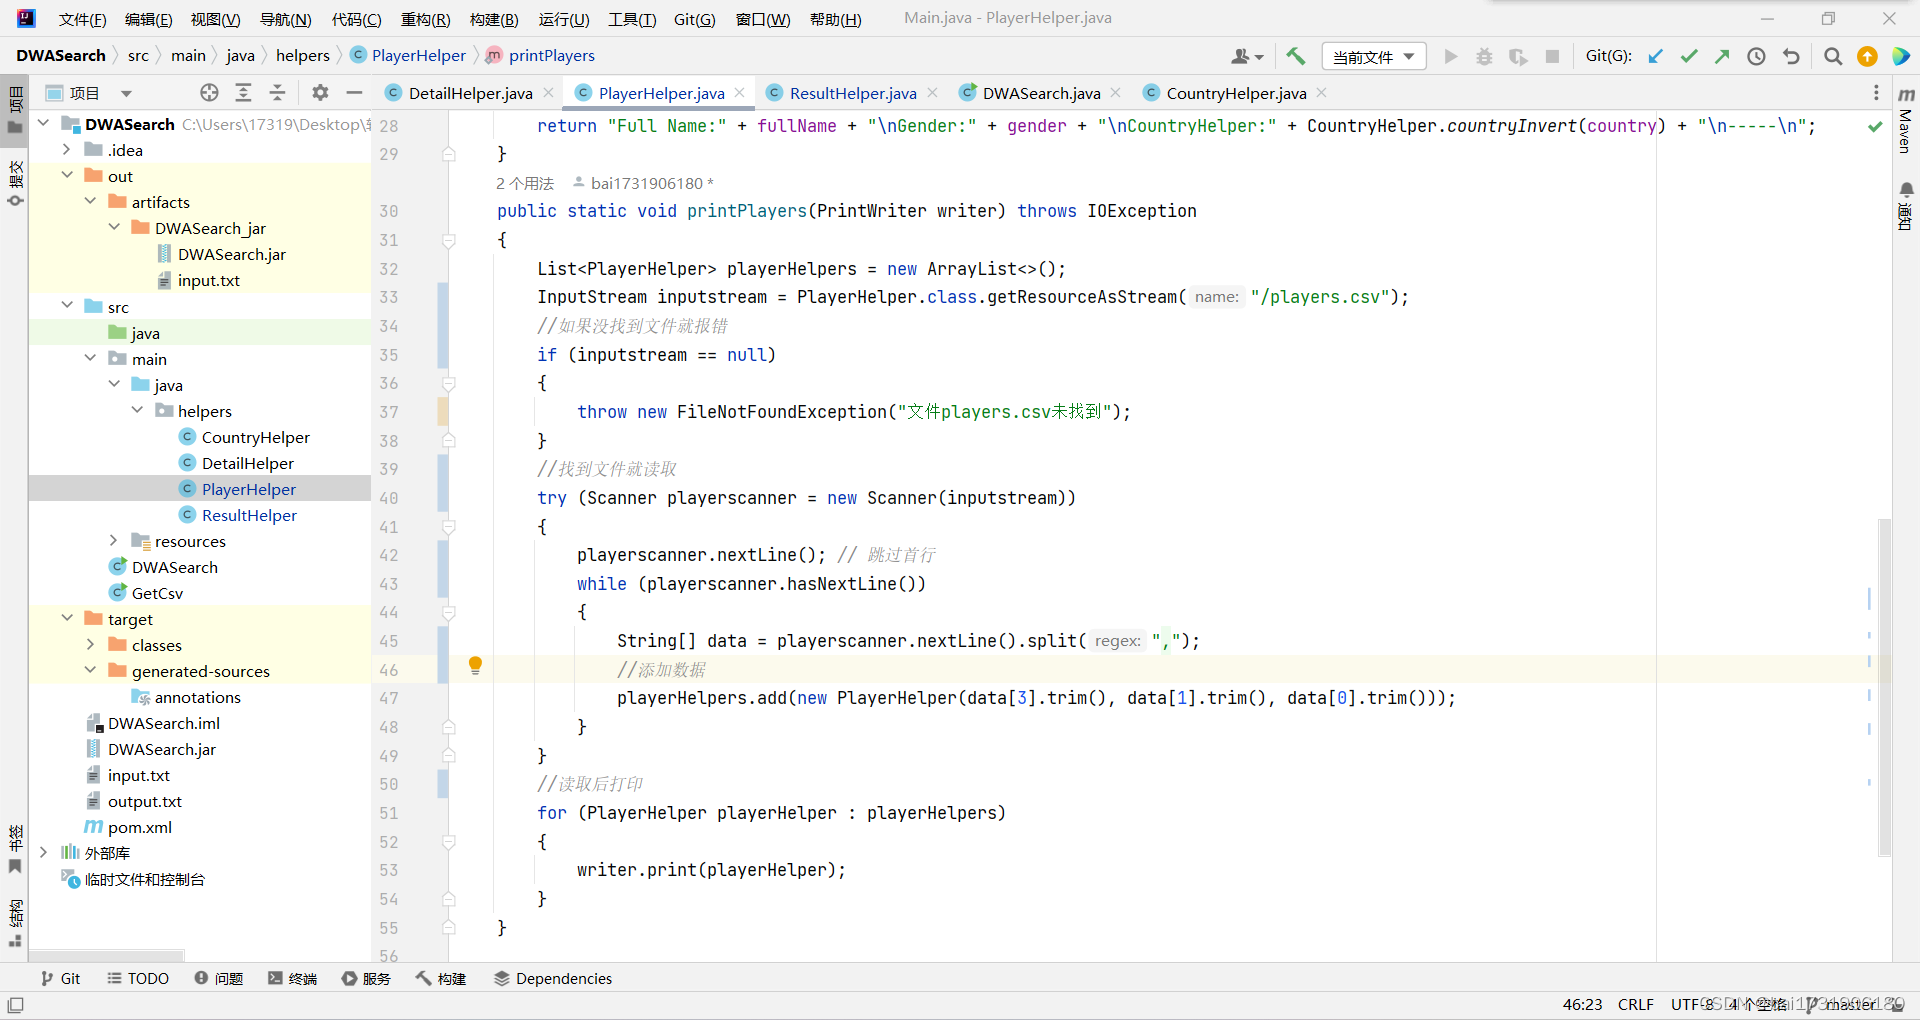Collapse all items in the project panel

point(277,93)
